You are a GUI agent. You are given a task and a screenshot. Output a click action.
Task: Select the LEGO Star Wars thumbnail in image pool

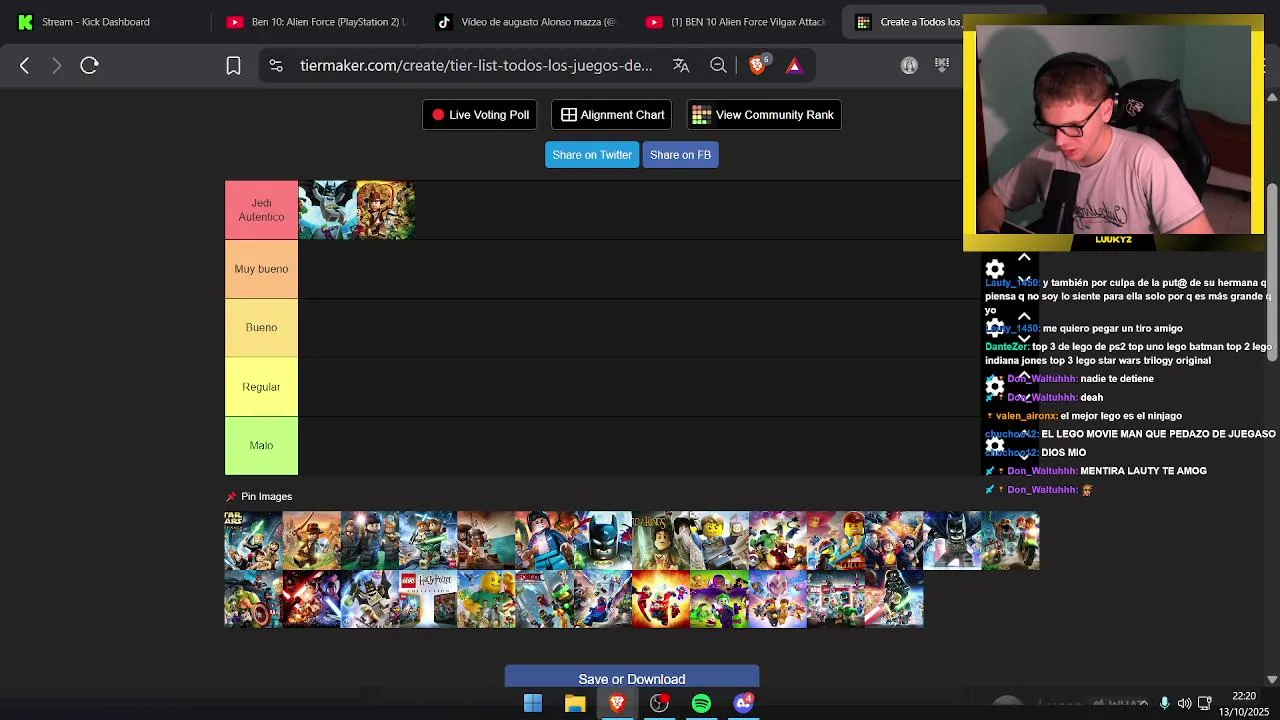tap(253, 541)
